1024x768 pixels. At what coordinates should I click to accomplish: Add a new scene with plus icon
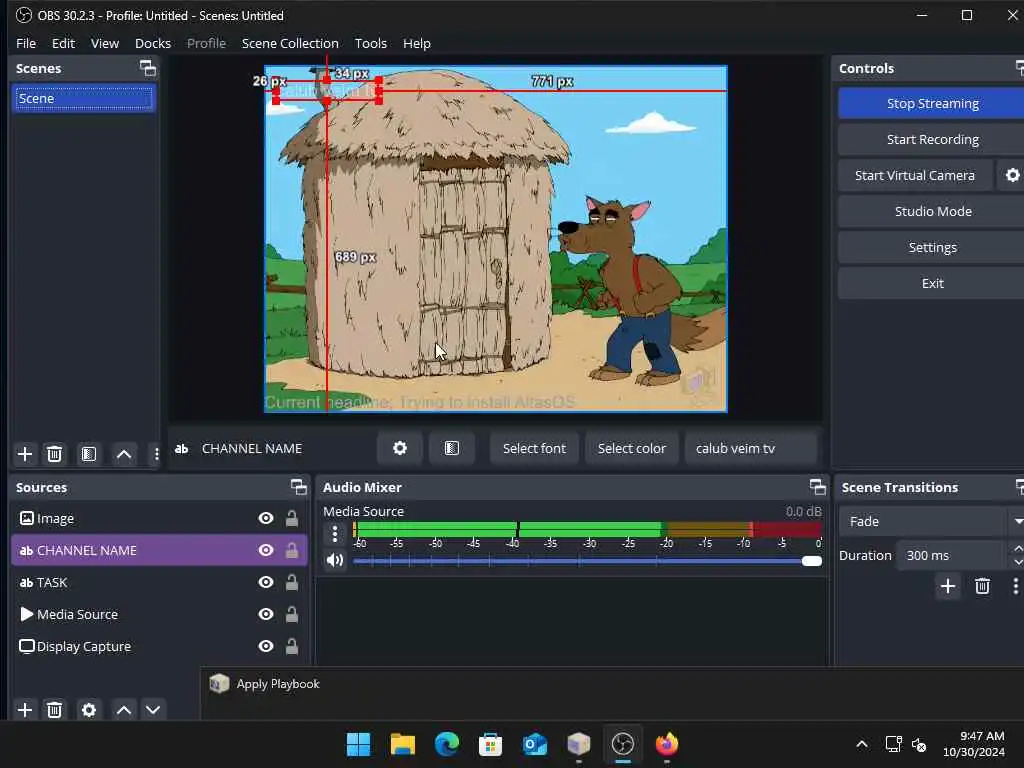pos(25,454)
